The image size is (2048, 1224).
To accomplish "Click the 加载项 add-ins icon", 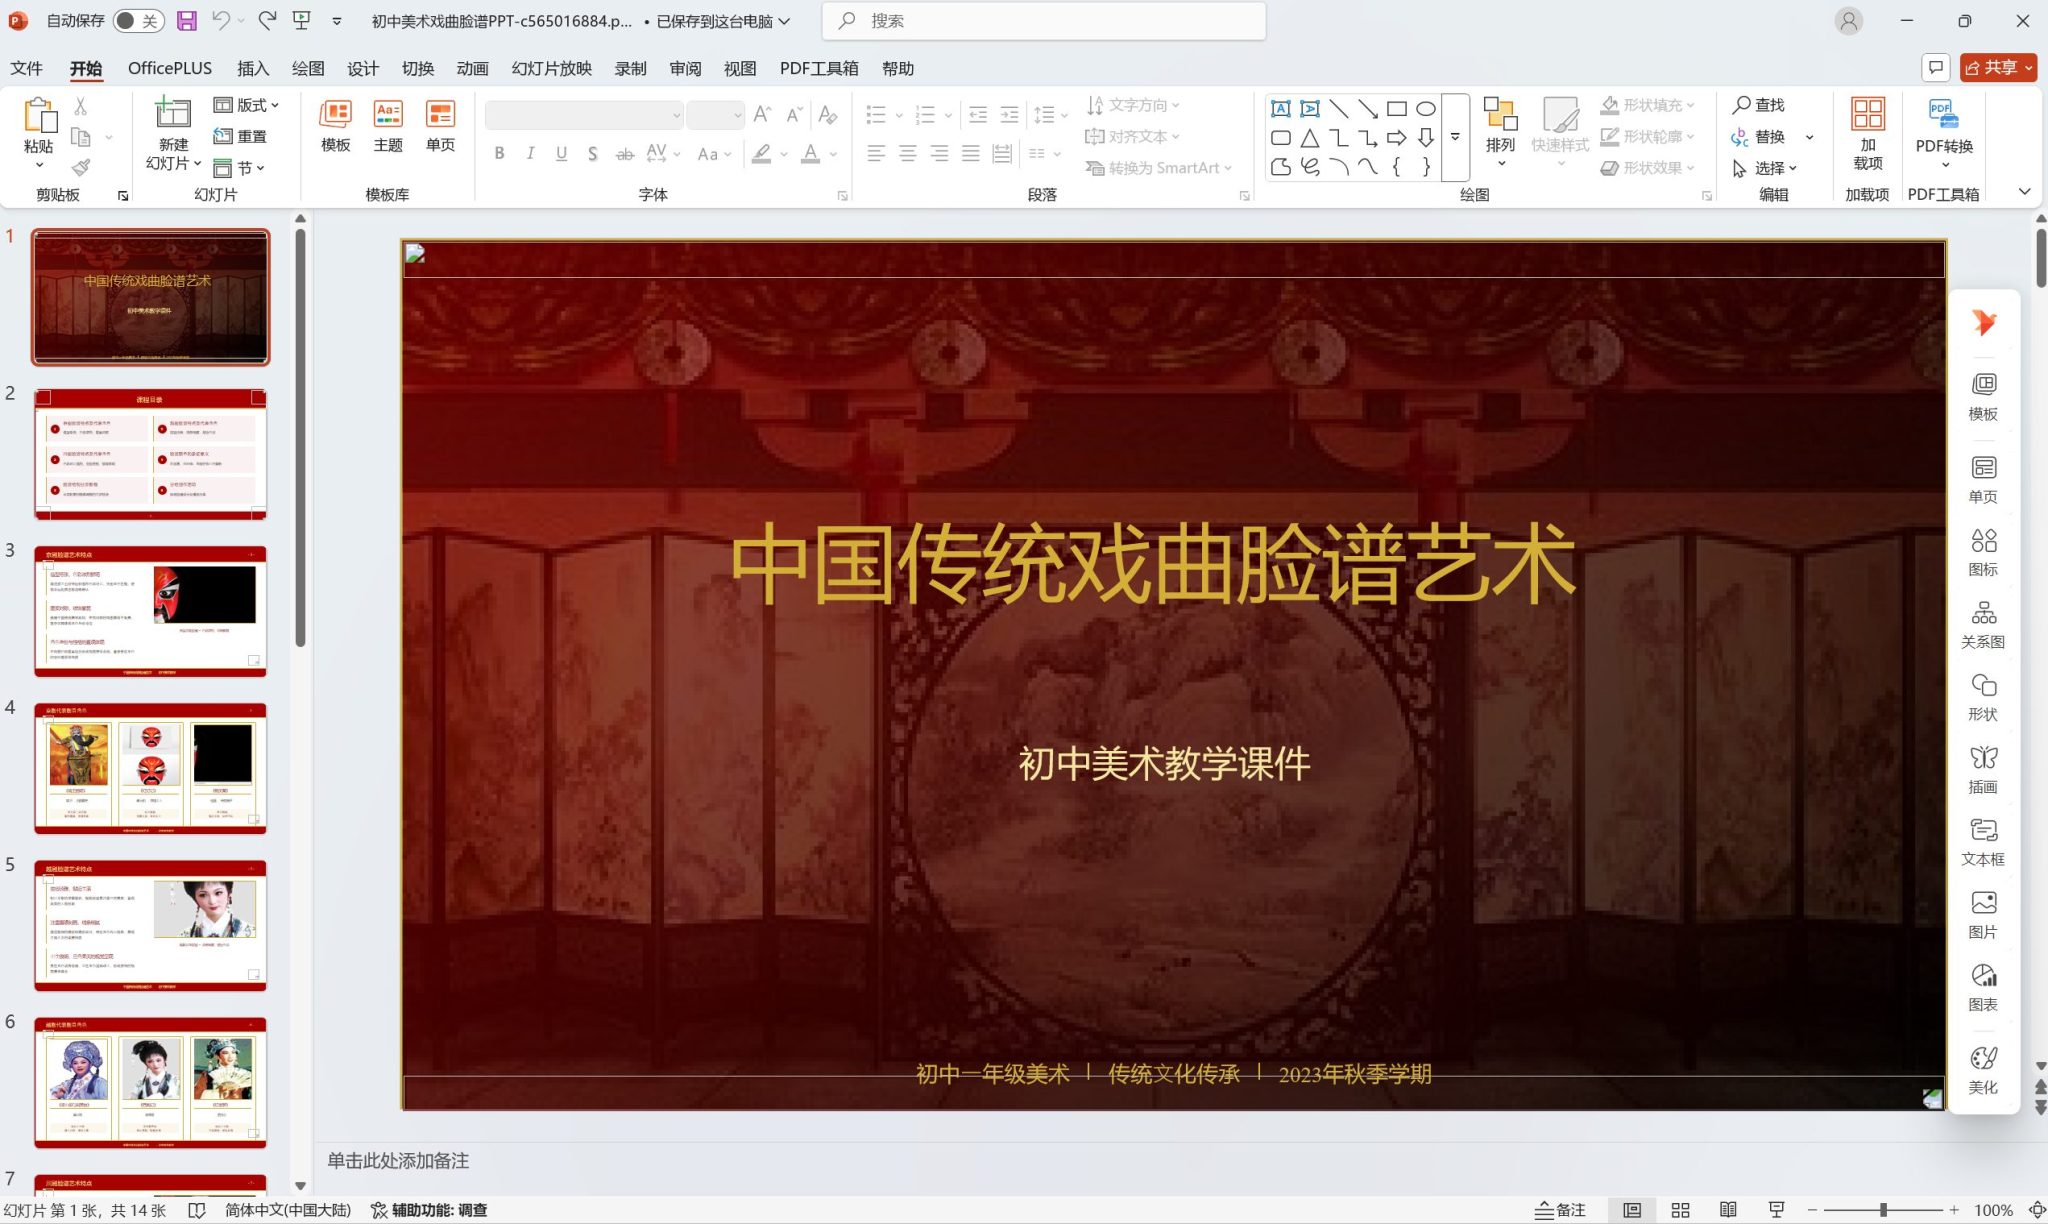I will 1867,113.
